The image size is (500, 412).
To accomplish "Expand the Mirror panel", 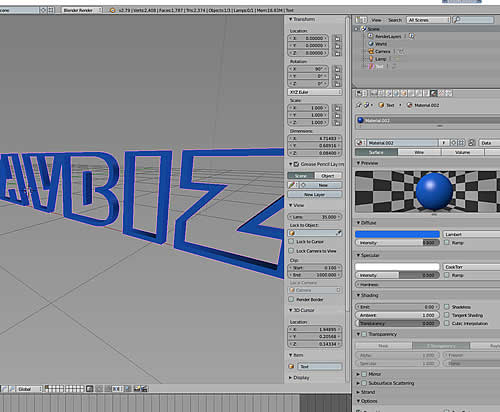I will (358, 374).
